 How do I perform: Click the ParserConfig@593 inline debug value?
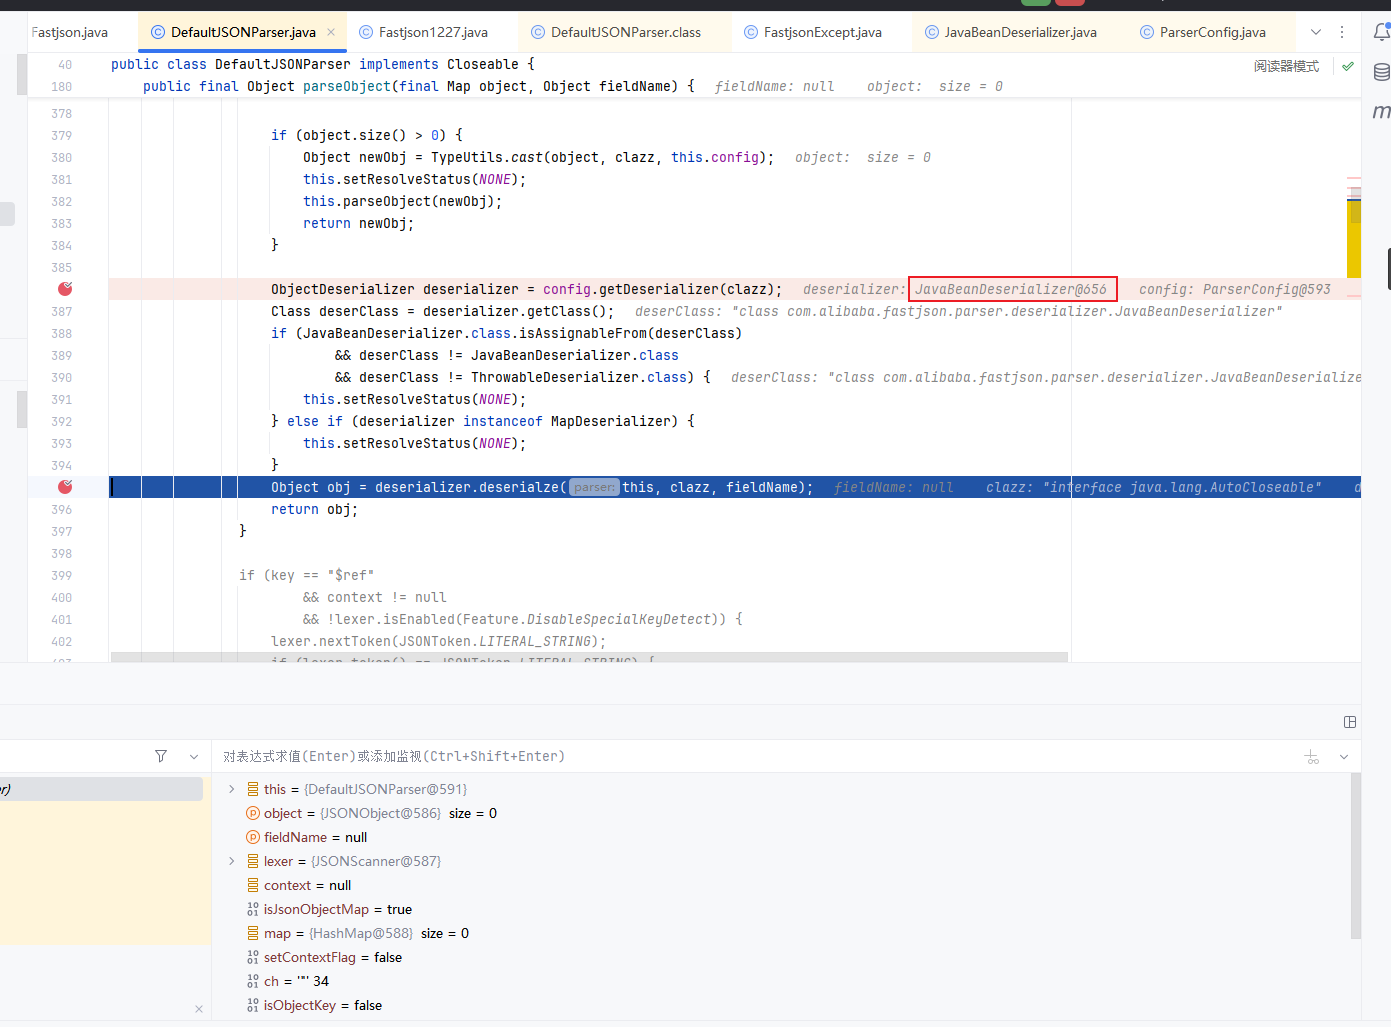pyautogui.click(x=1266, y=289)
